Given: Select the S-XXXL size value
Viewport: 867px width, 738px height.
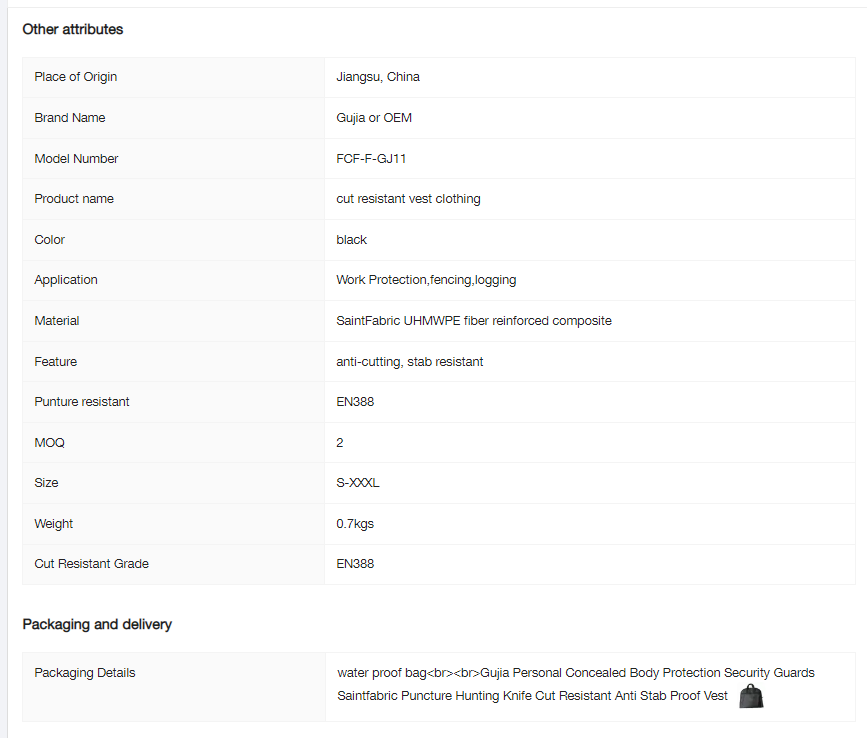Looking at the screenshot, I should (x=358, y=483).
